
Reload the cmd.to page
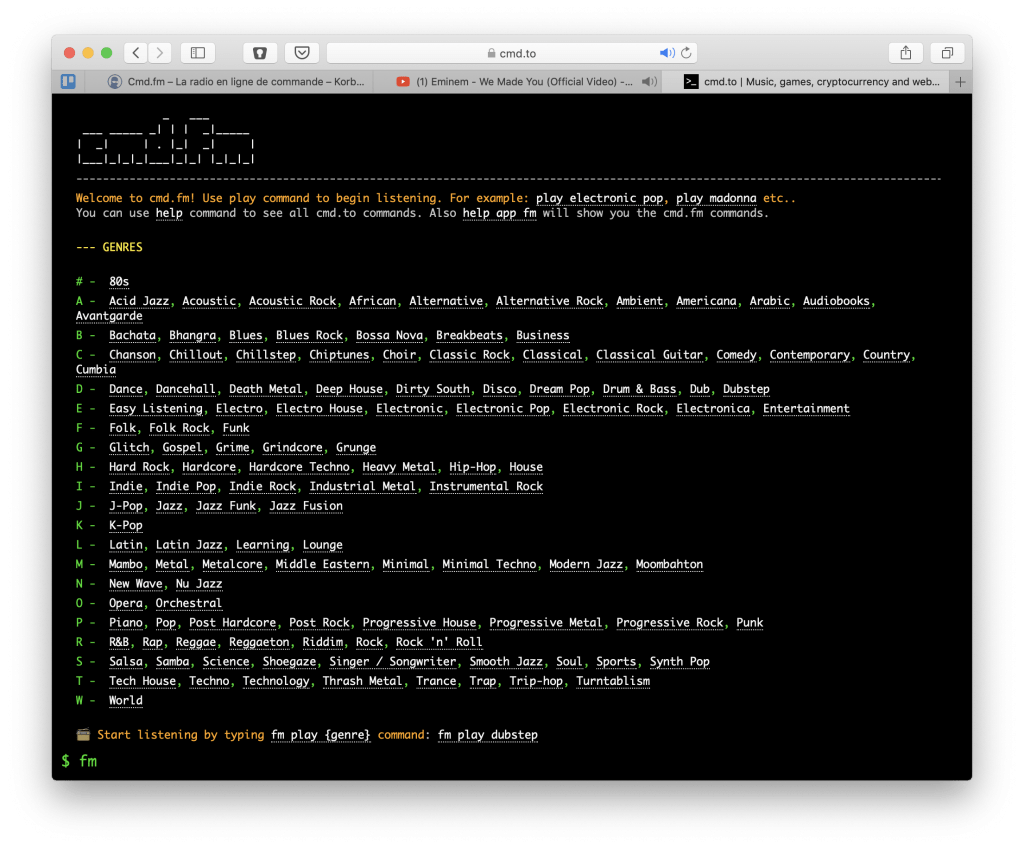point(686,53)
